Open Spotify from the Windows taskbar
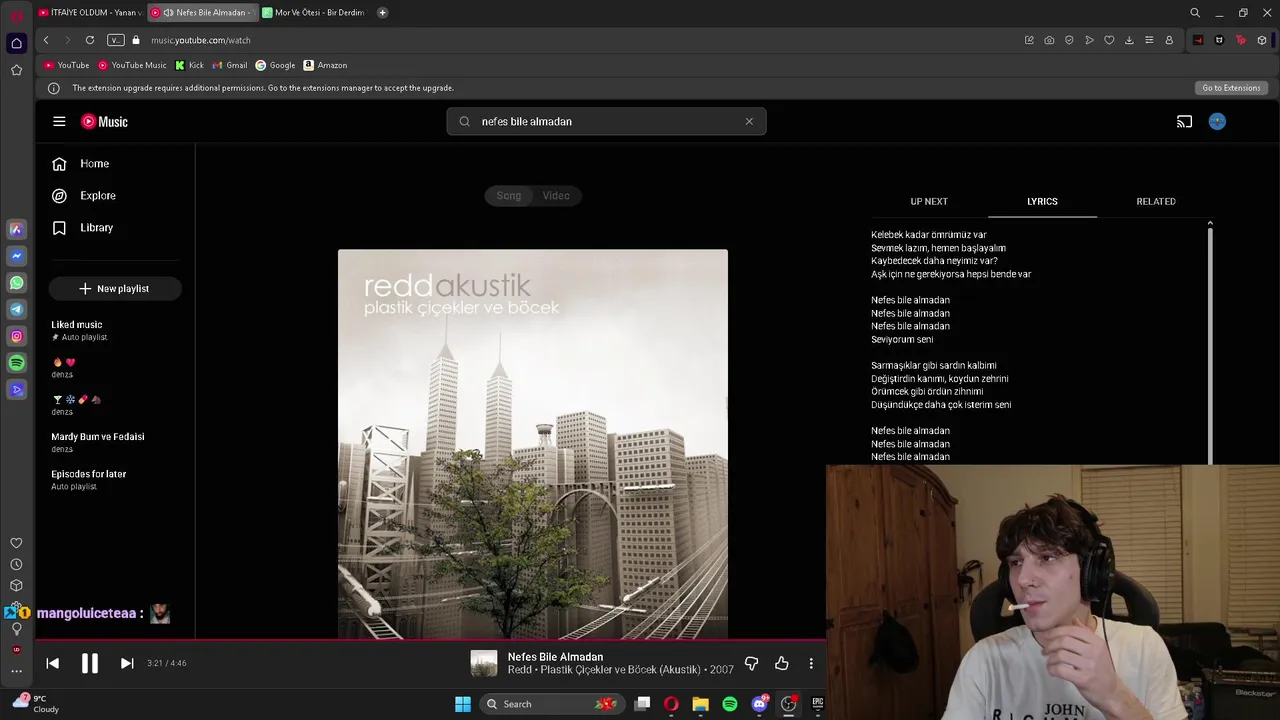The width and height of the screenshot is (1280, 720). (x=730, y=704)
